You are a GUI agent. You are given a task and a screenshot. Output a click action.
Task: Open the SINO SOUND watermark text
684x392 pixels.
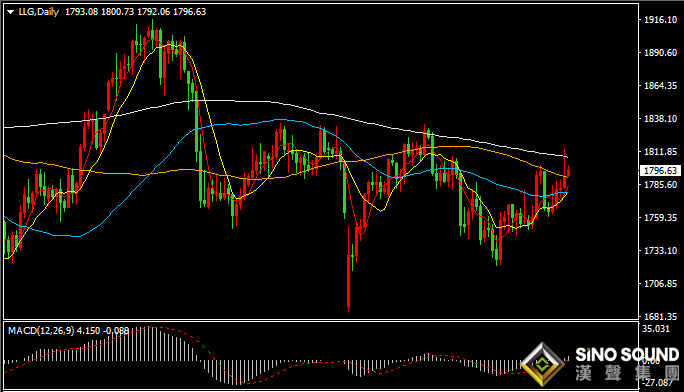627,355
